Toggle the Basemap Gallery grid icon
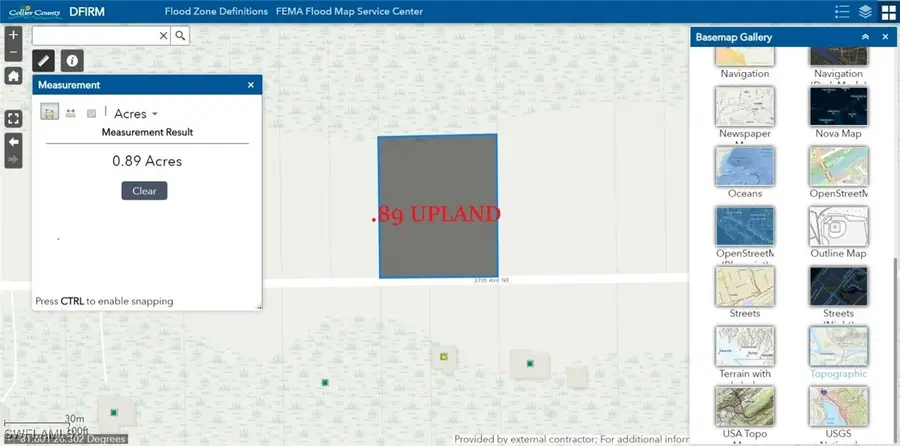 click(x=887, y=12)
